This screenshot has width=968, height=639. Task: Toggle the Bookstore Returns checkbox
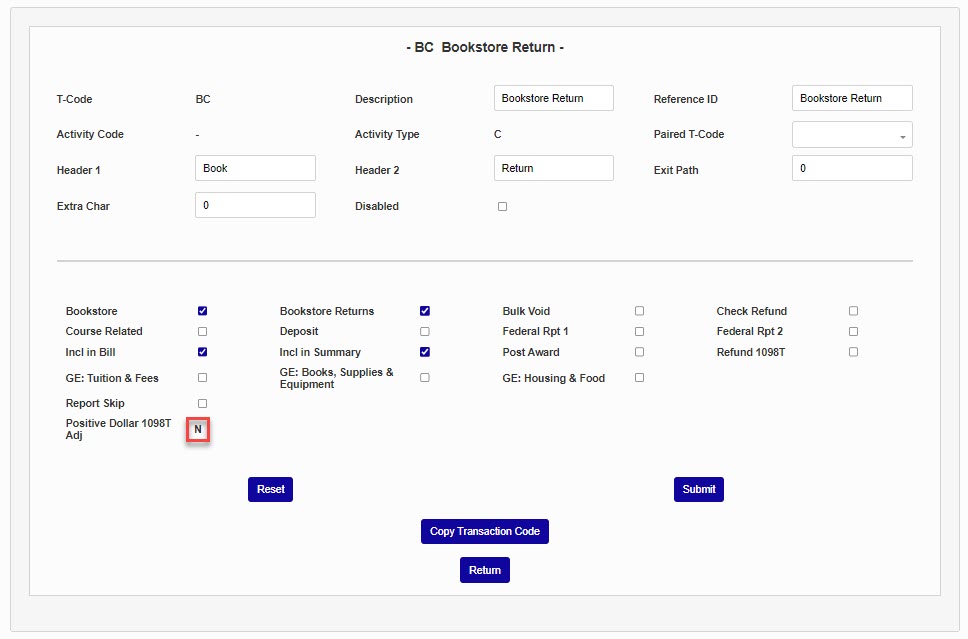click(425, 311)
